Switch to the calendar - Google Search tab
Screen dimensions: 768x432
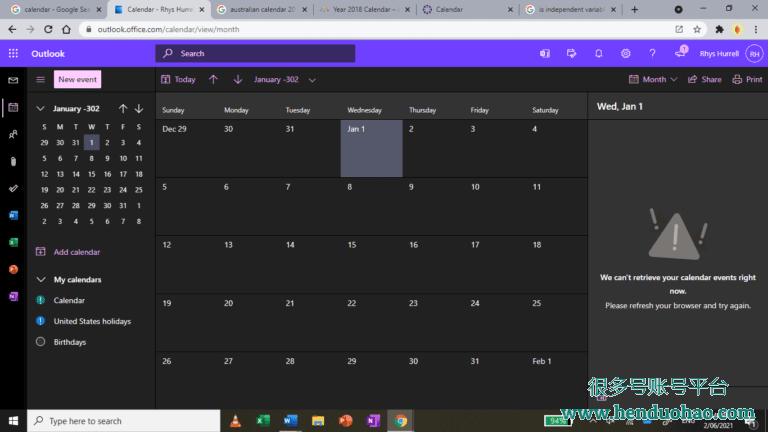[x=56, y=9]
